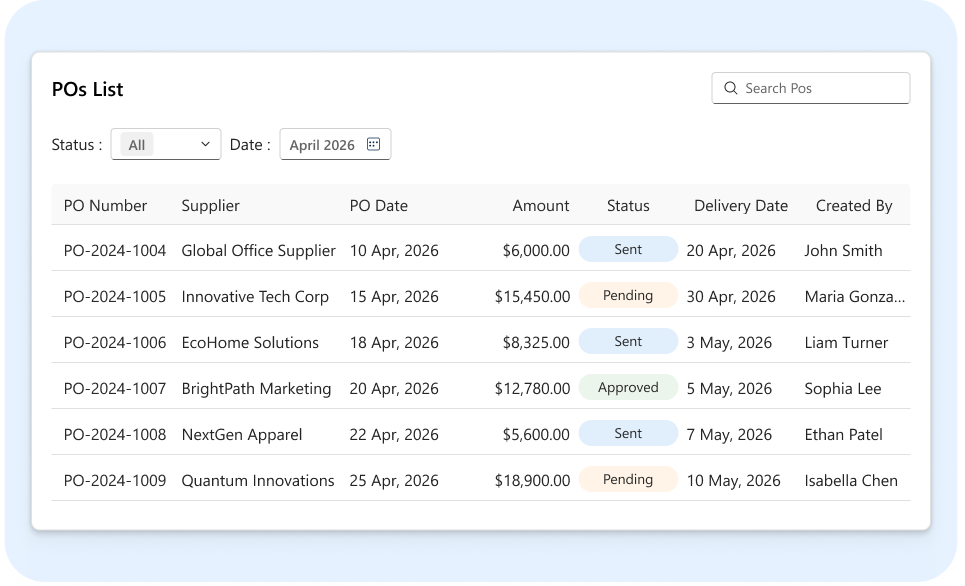This screenshot has width=965, height=586.
Task: Click creator name Ethan Patel
Action: 843,435
